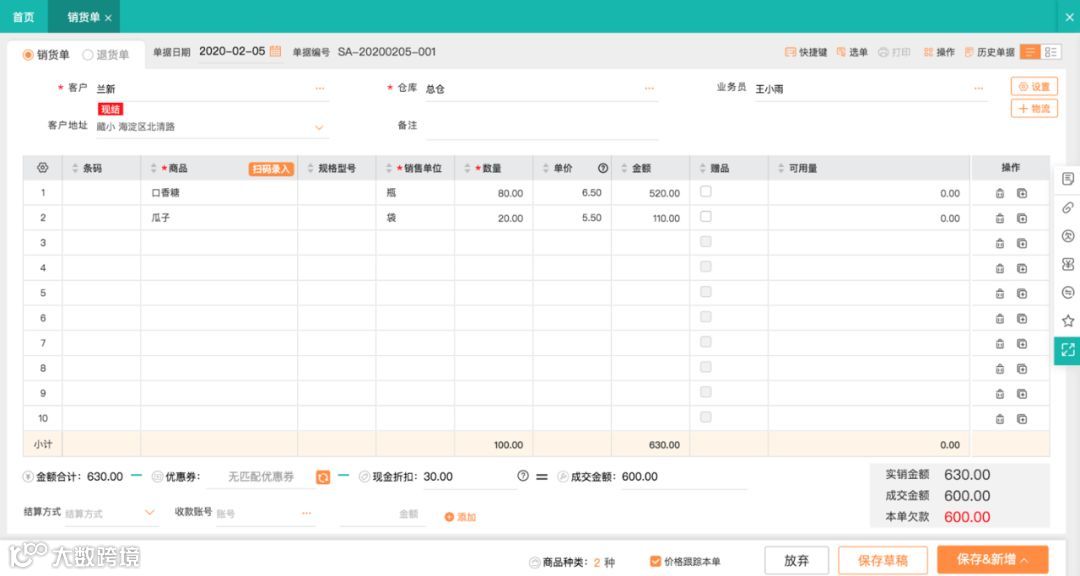Image resolution: width=1080 pixels, height=576 pixels.
Task: Click the attachment paperclip icon in right sidebar
Action: [1068, 207]
